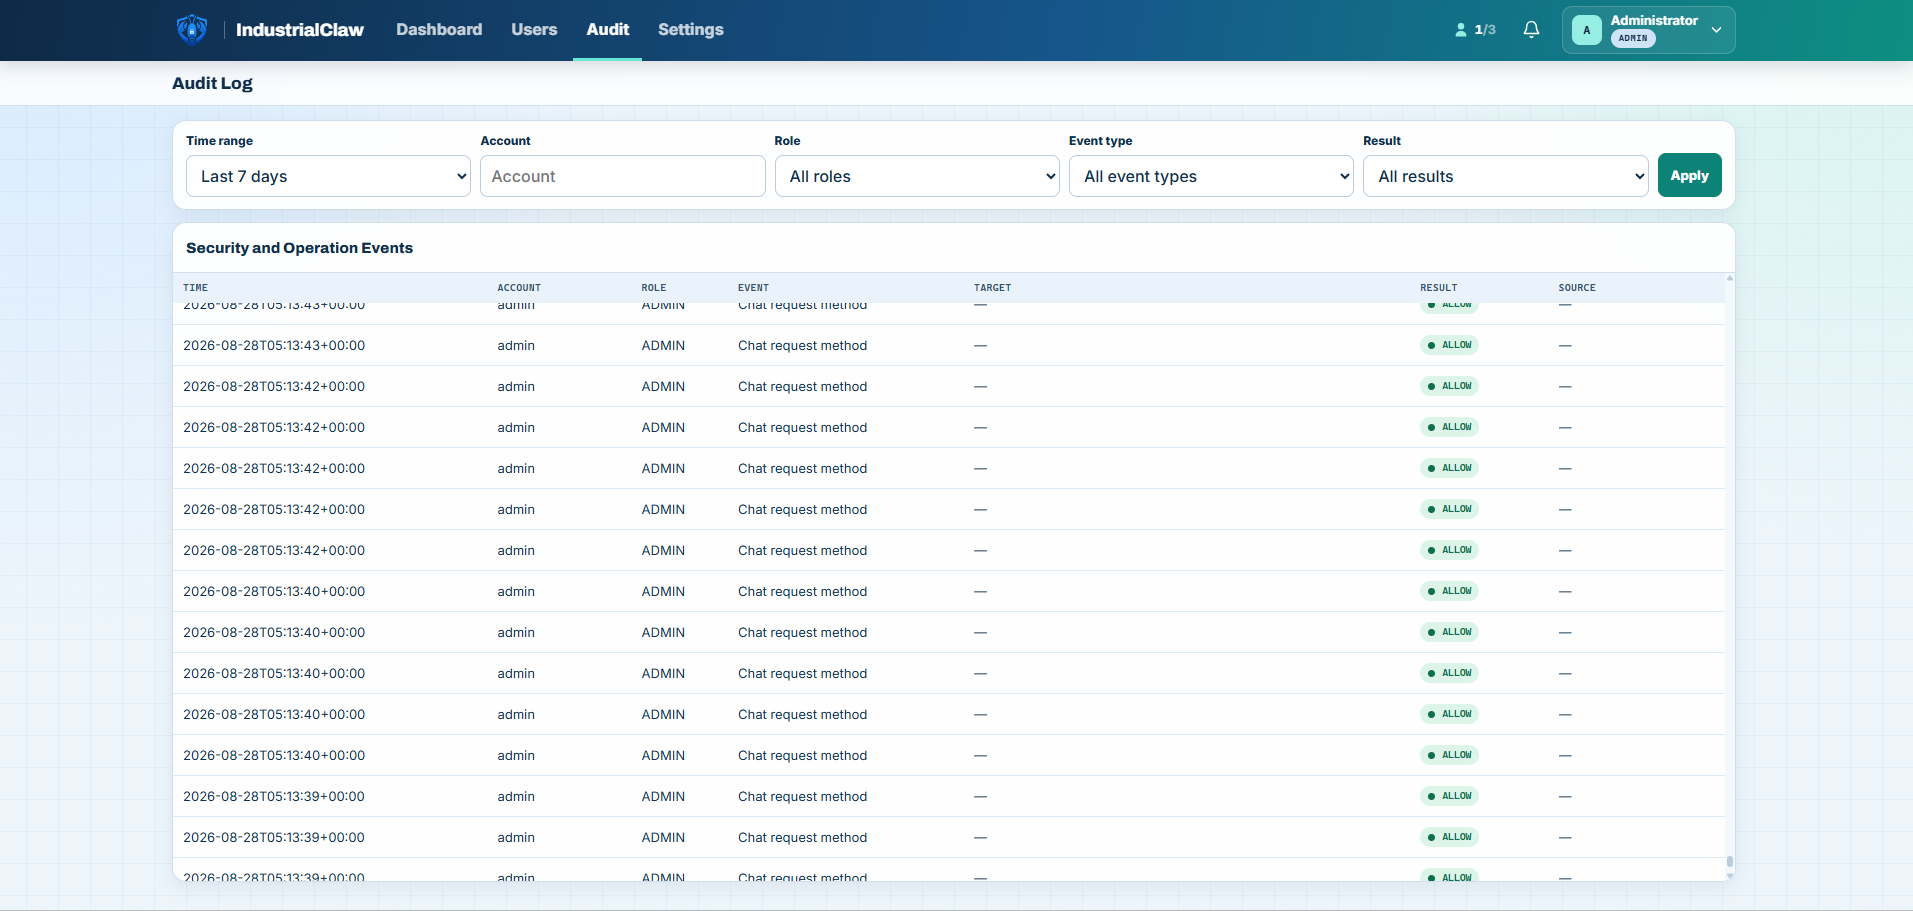
Task: Apply the audit filters
Action: 1689,175
